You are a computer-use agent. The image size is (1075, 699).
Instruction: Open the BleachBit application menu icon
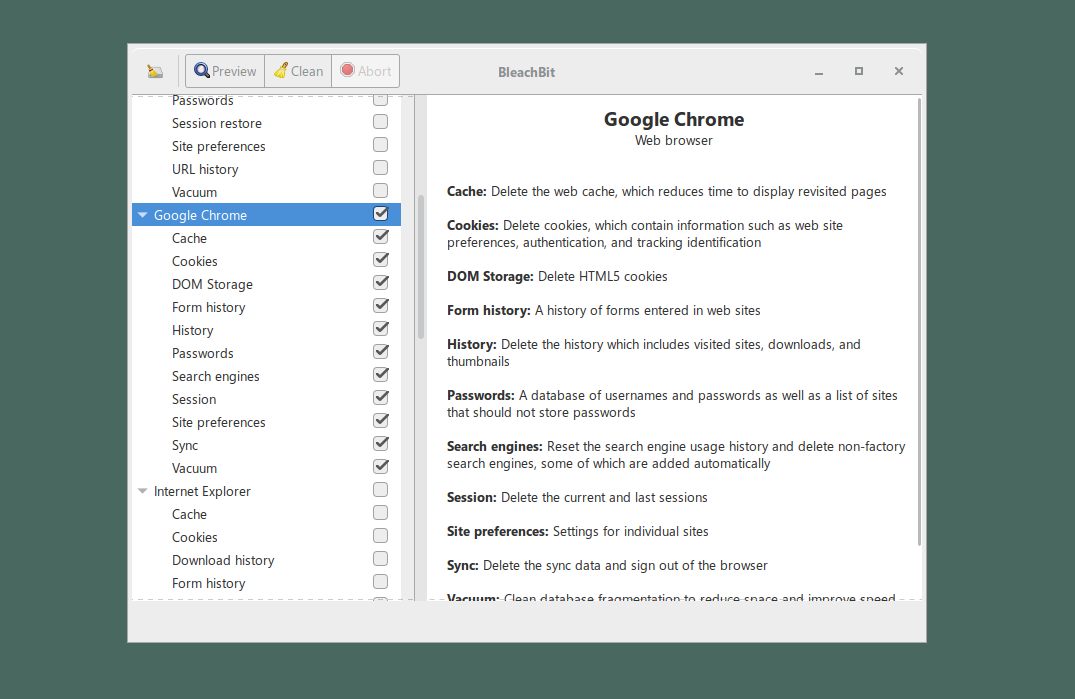pyautogui.click(x=155, y=71)
